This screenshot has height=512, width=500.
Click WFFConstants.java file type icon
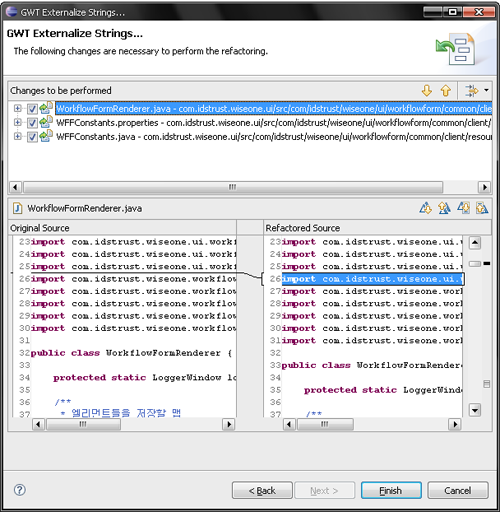pyautogui.click(x=46, y=136)
